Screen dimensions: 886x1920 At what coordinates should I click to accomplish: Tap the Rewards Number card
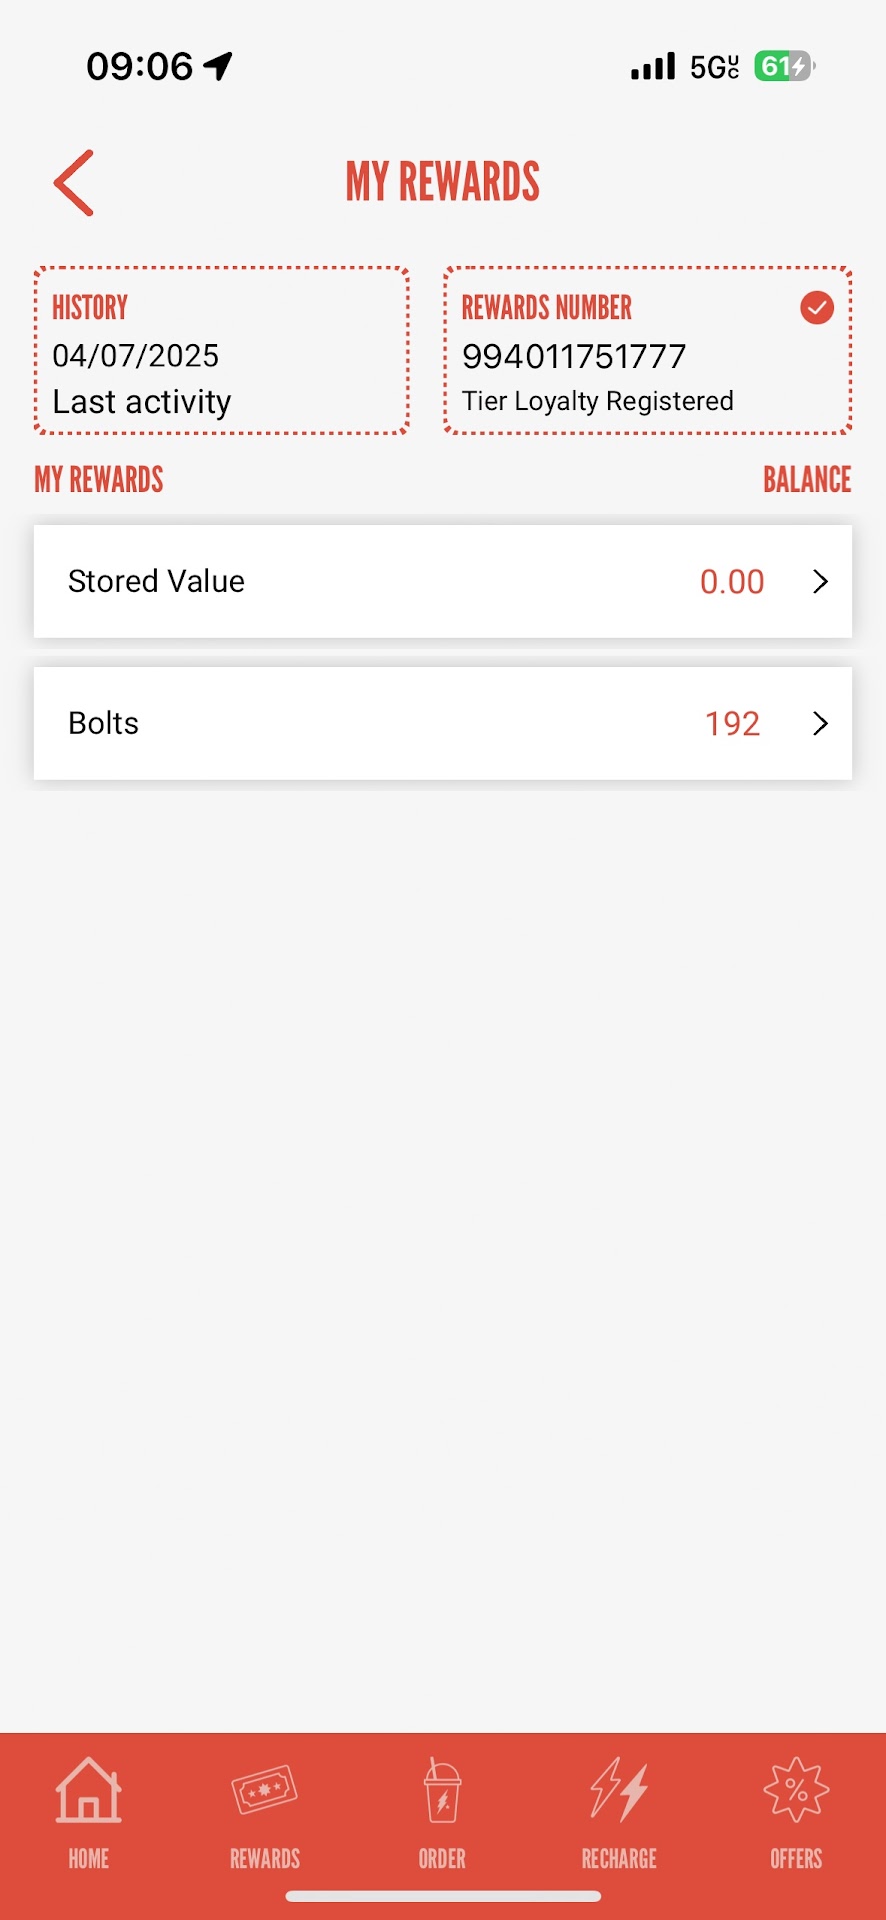tap(647, 351)
